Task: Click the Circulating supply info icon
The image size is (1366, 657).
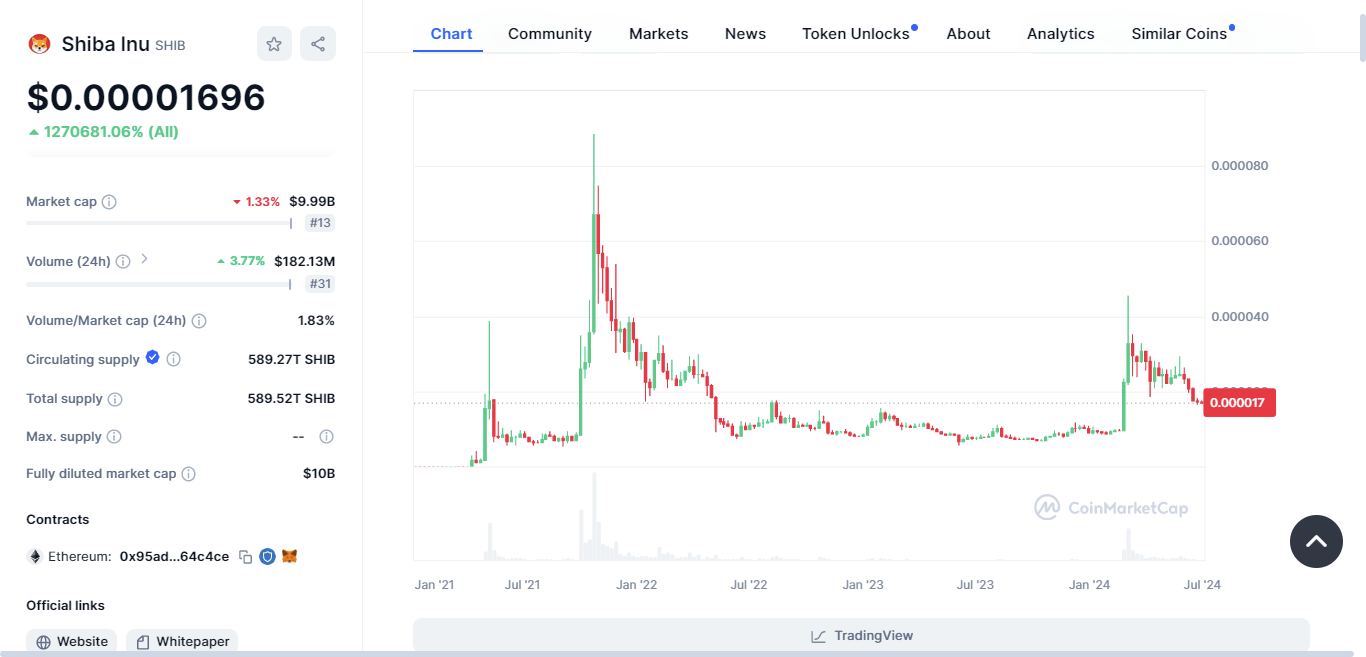Action: [x=173, y=359]
